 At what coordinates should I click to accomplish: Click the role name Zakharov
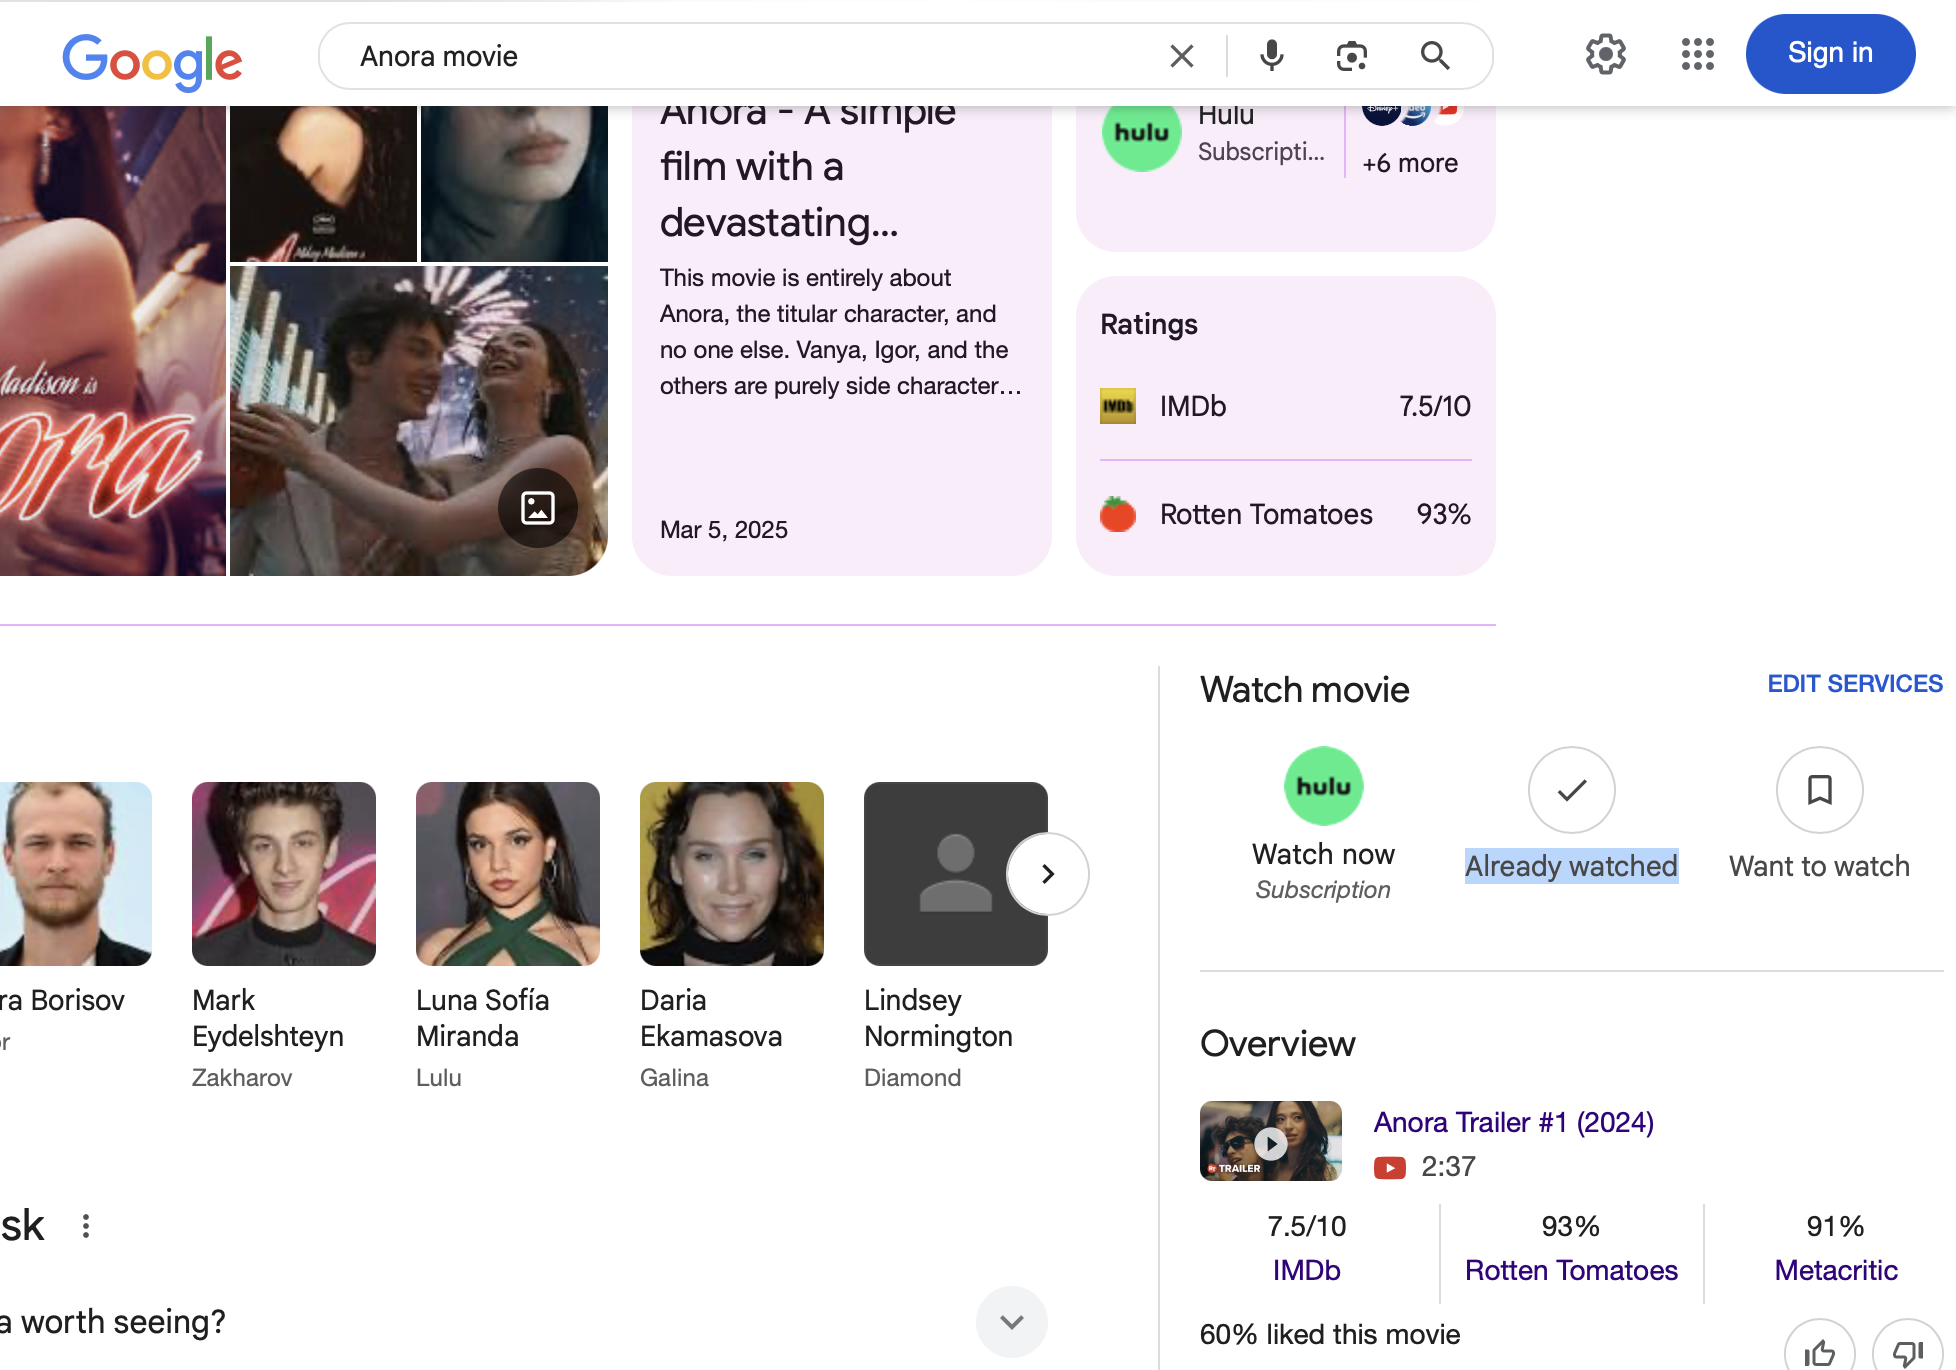[x=242, y=1078]
